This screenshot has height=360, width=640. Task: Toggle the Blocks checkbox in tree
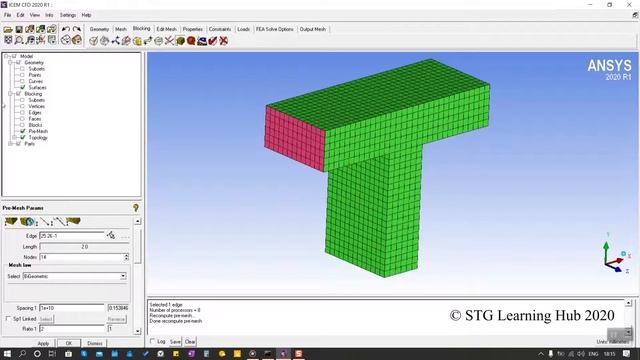point(23,125)
